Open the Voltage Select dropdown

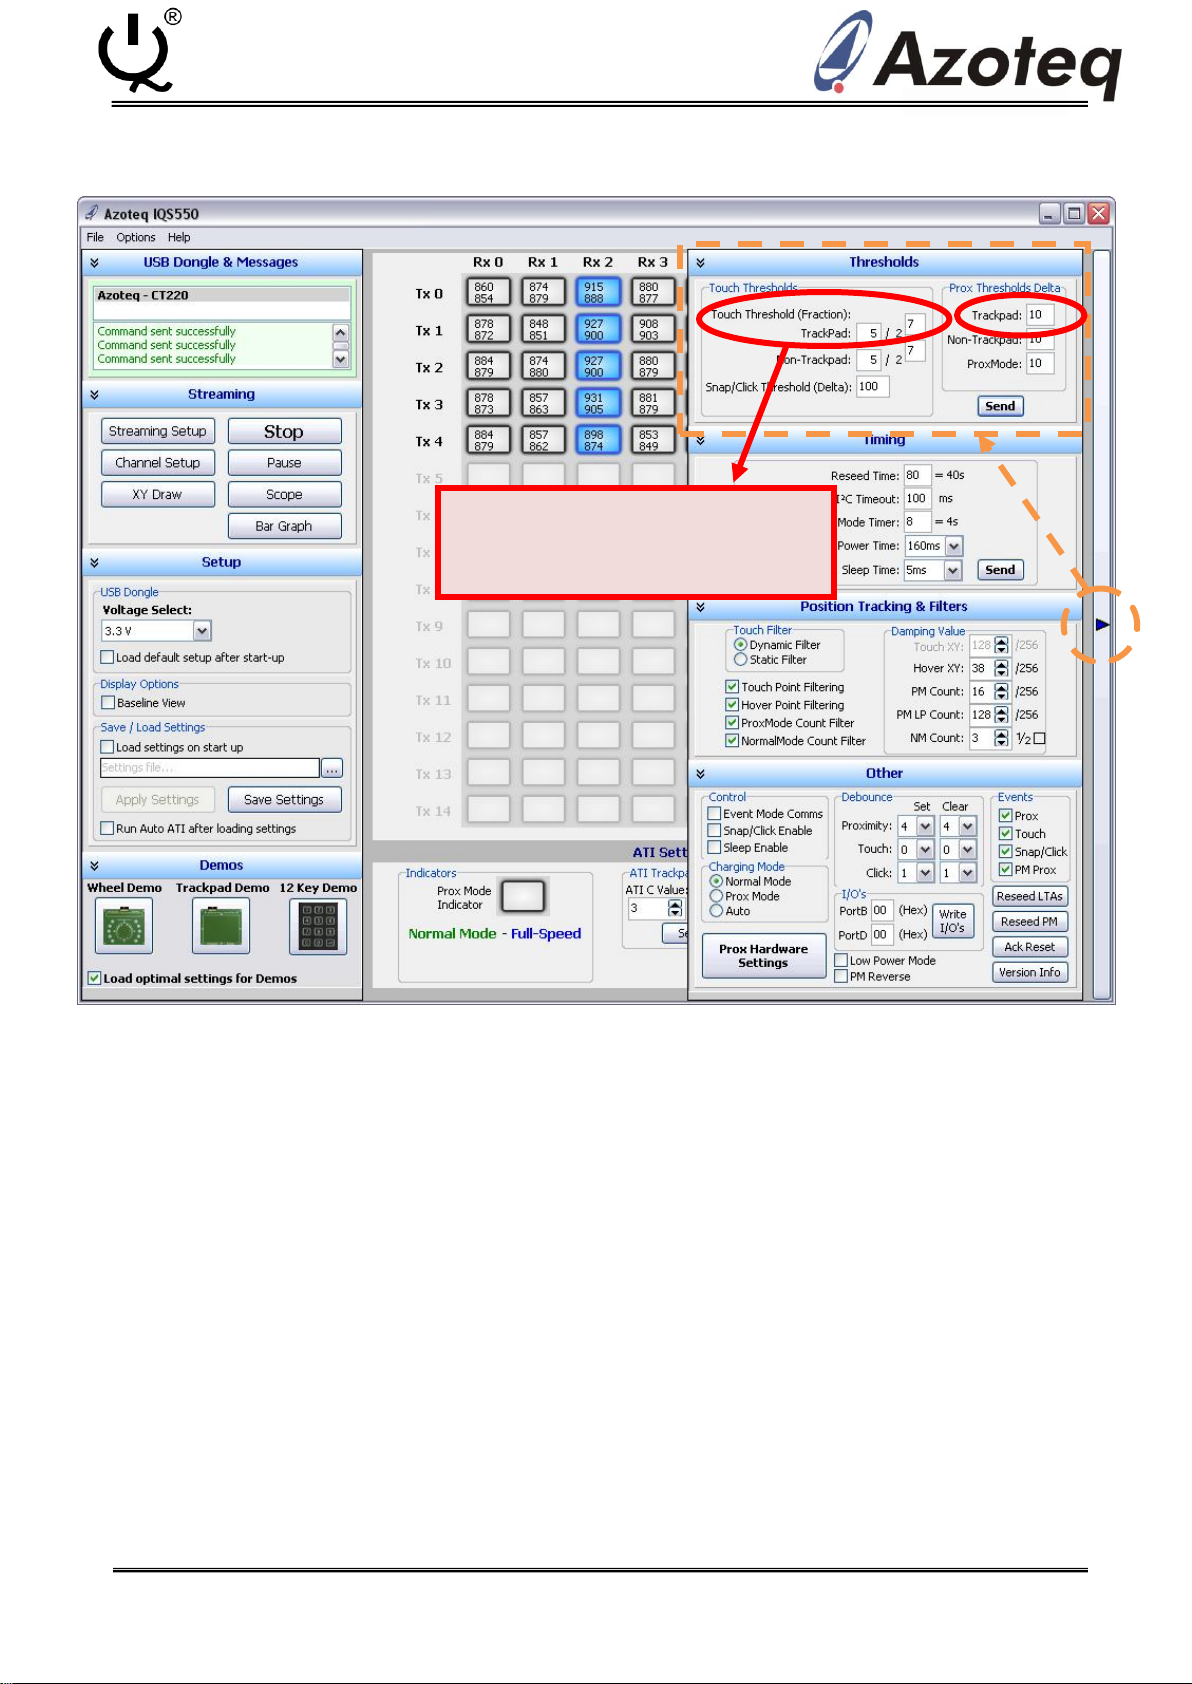(x=202, y=631)
